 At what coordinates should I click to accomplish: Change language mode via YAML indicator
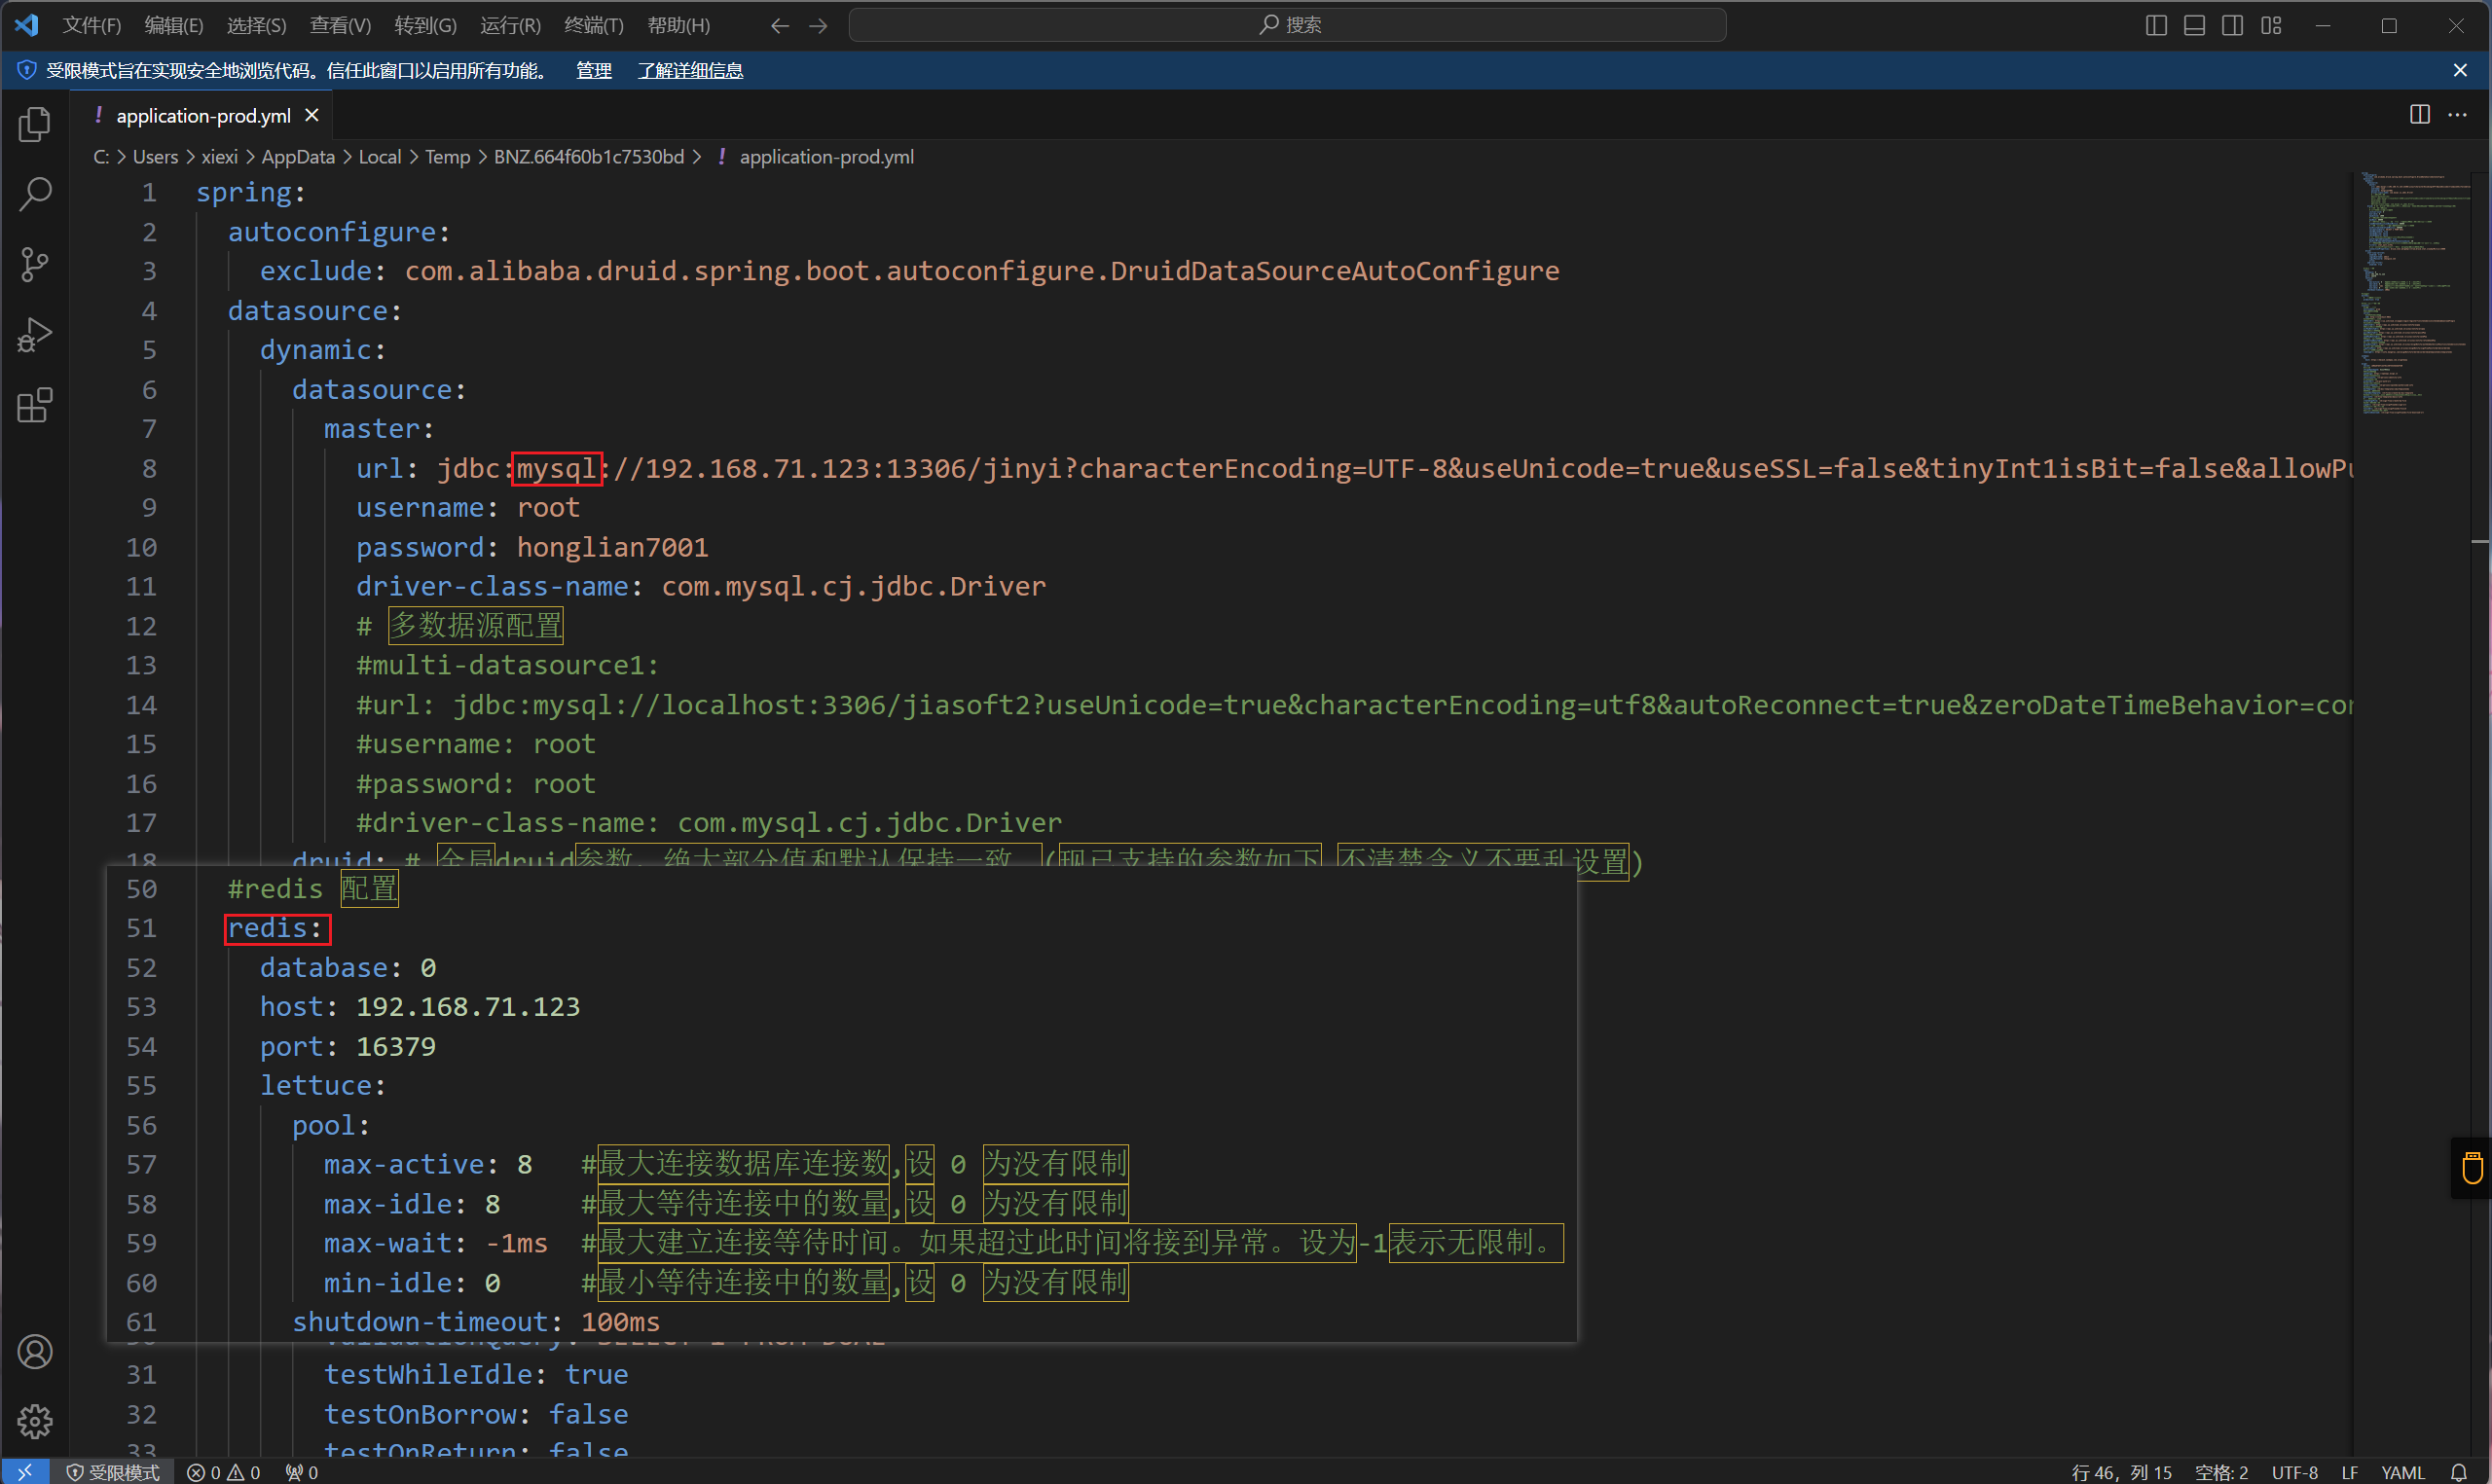click(x=2402, y=1472)
